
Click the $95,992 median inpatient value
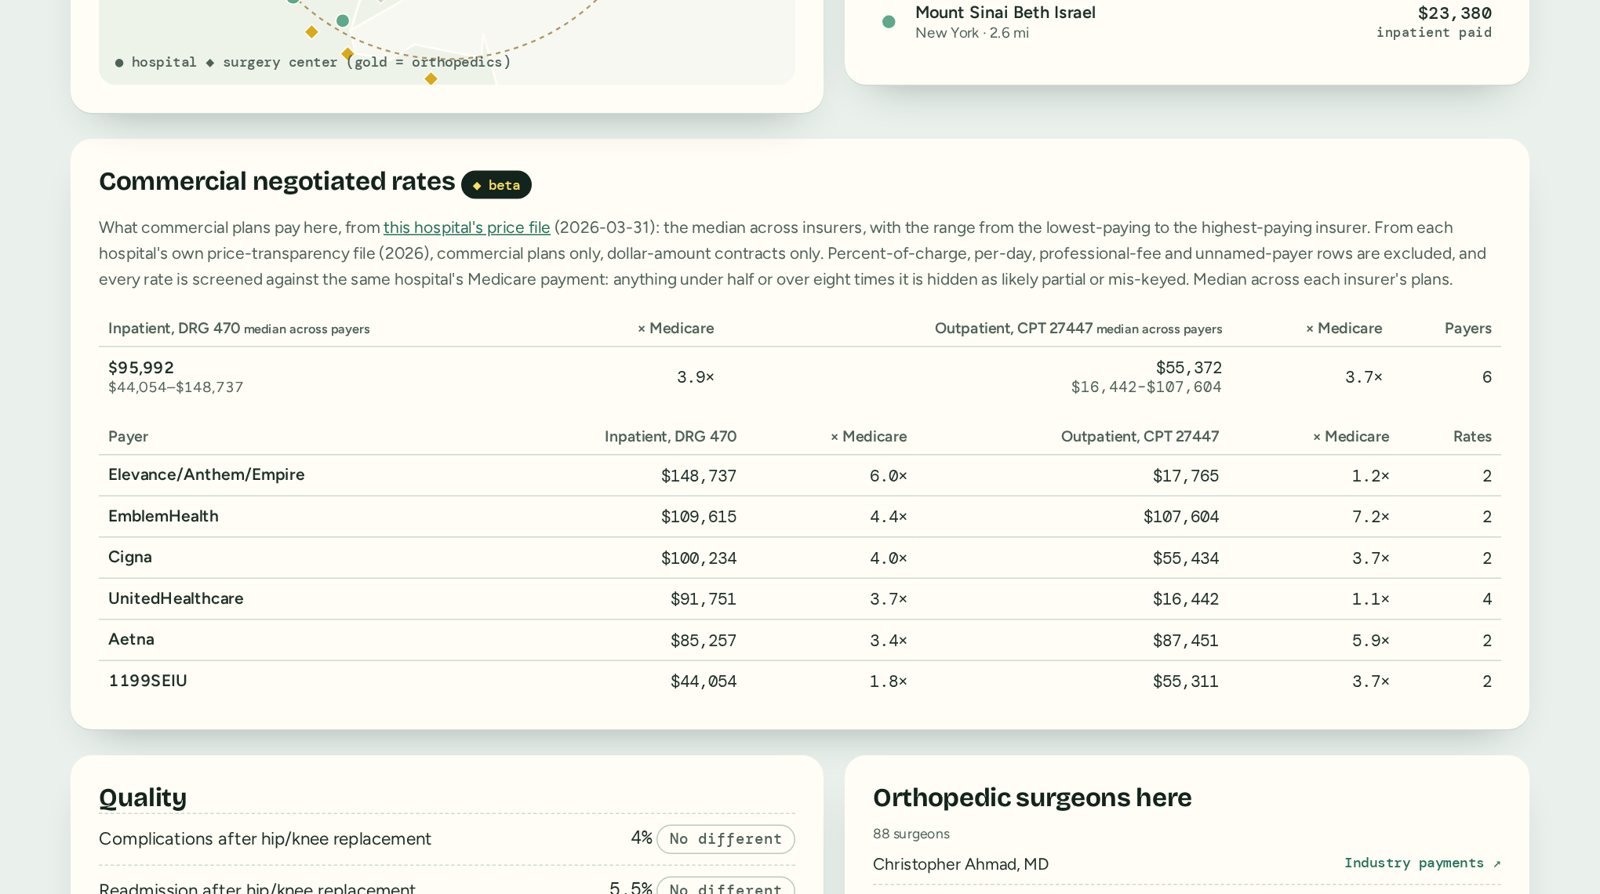point(141,367)
